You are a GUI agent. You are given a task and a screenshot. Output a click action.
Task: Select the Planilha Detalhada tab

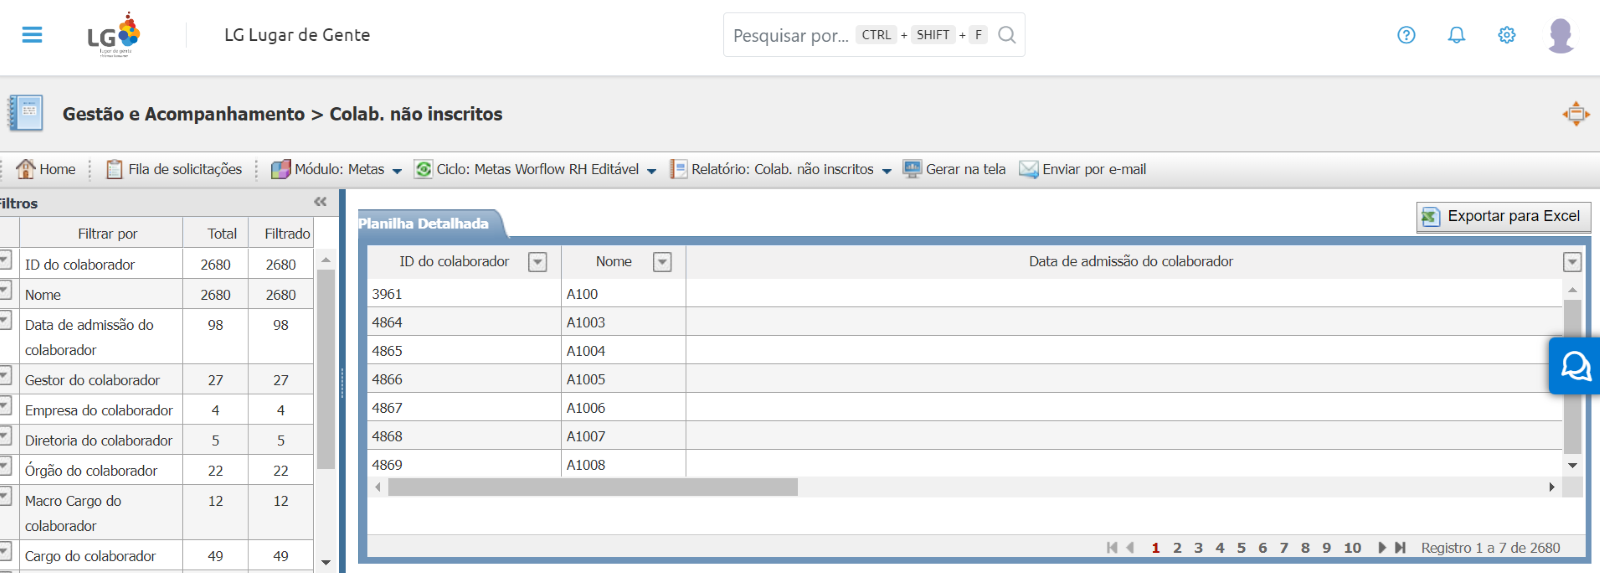(x=430, y=223)
